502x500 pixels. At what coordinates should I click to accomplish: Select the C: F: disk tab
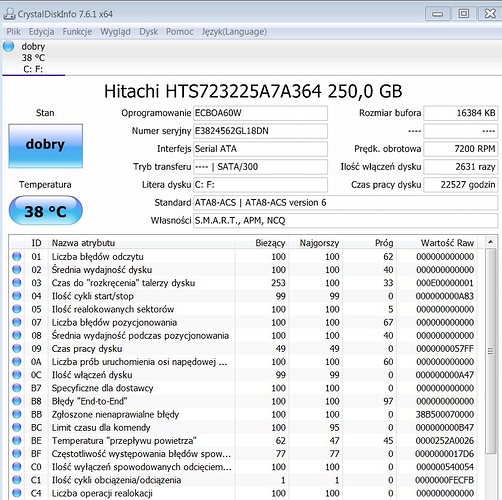pyautogui.click(x=33, y=58)
